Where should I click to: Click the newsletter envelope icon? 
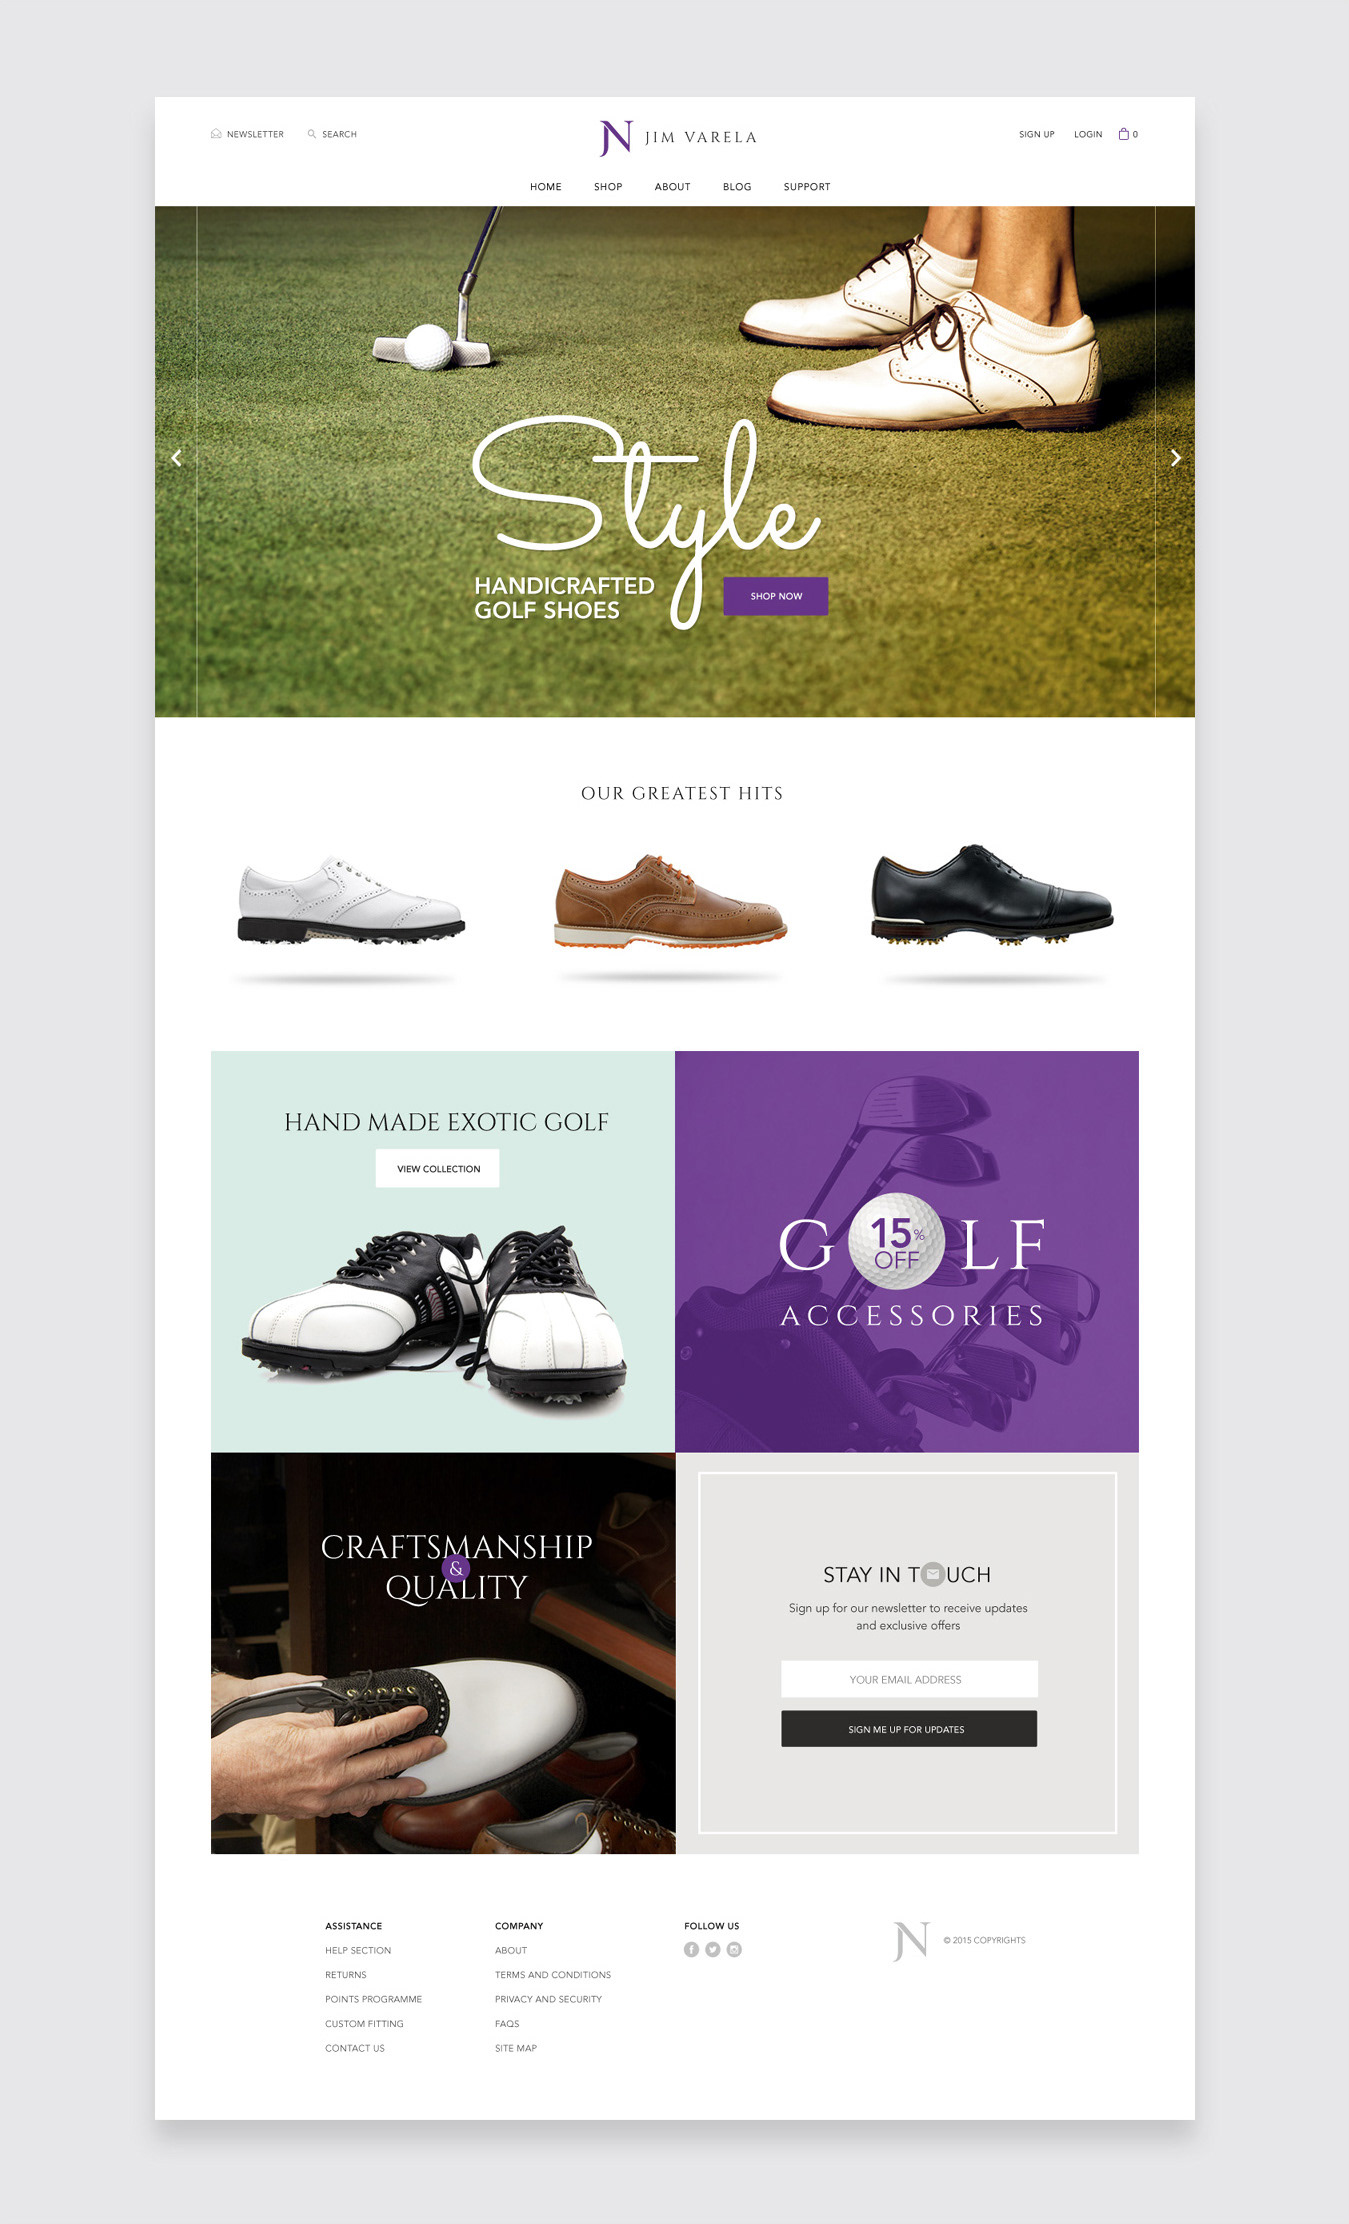pyautogui.click(x=216, y=134)
